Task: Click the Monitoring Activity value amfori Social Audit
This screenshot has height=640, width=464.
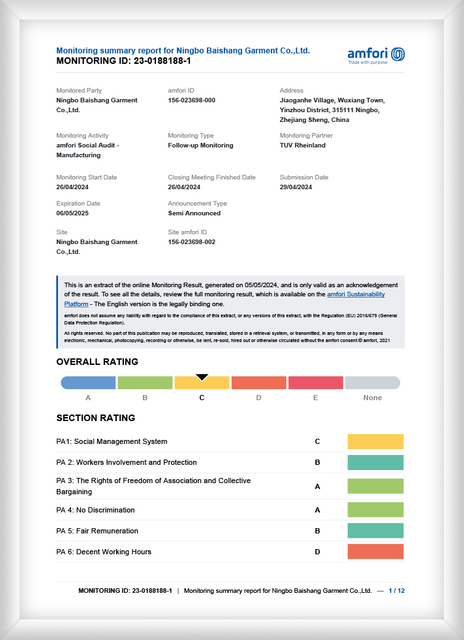Action: (x=87, y=150)
